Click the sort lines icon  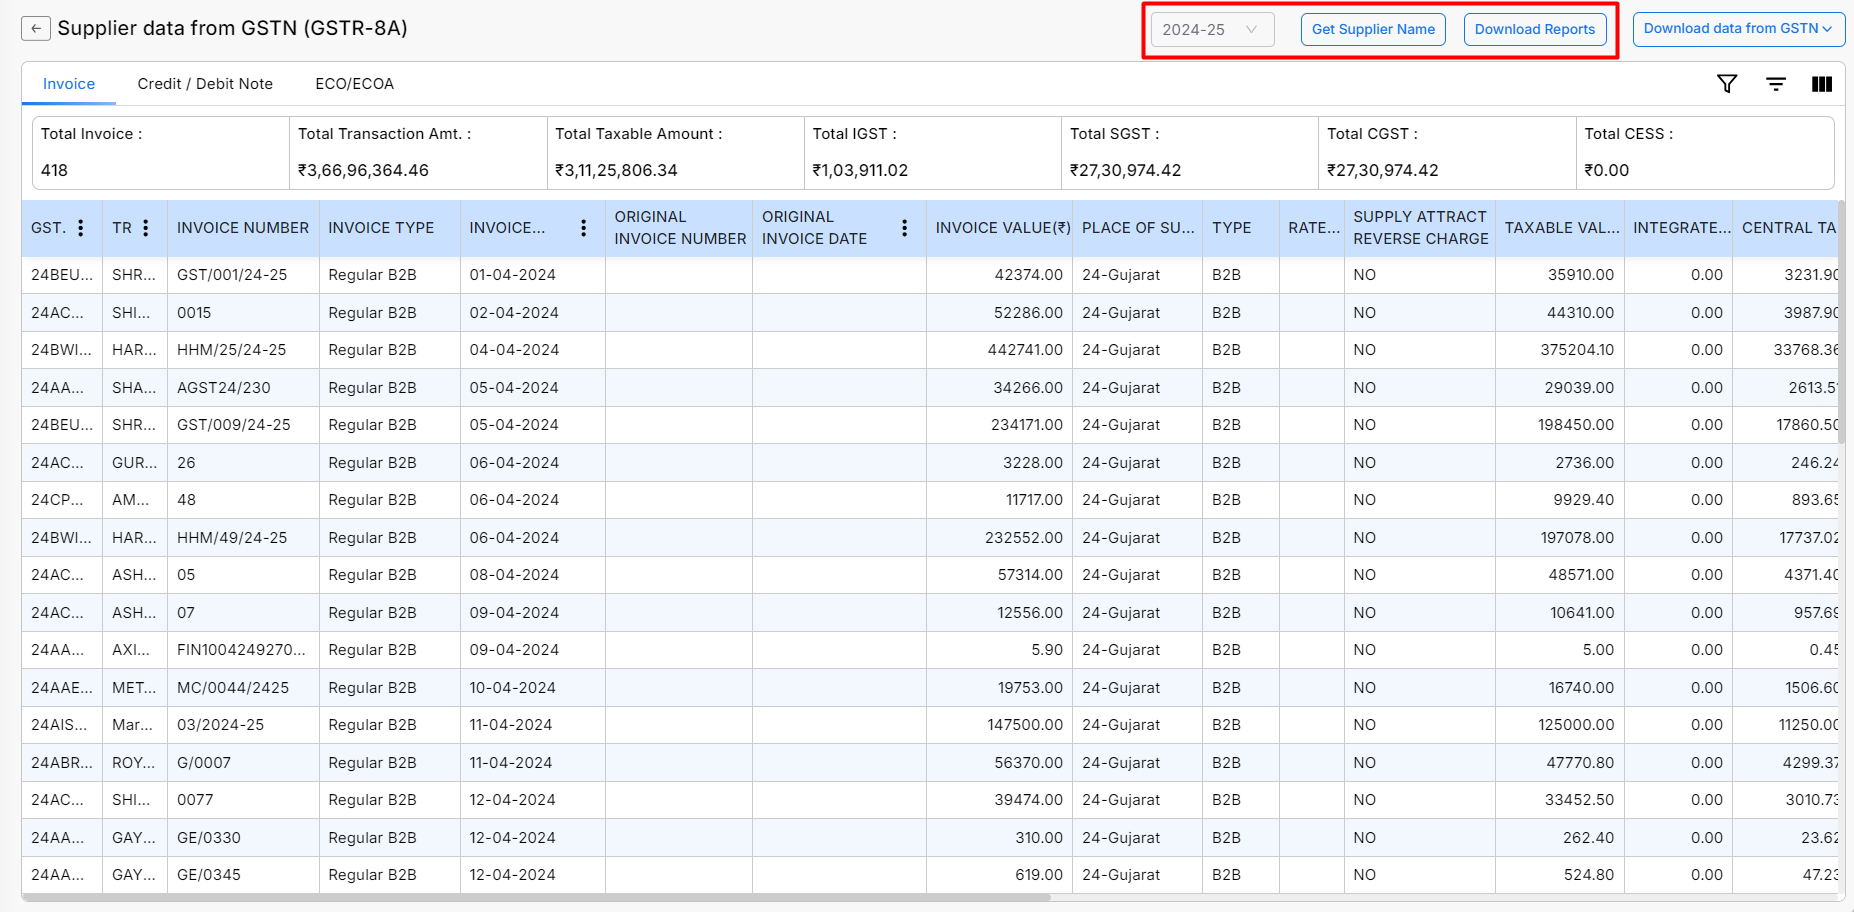[1775, 84]
